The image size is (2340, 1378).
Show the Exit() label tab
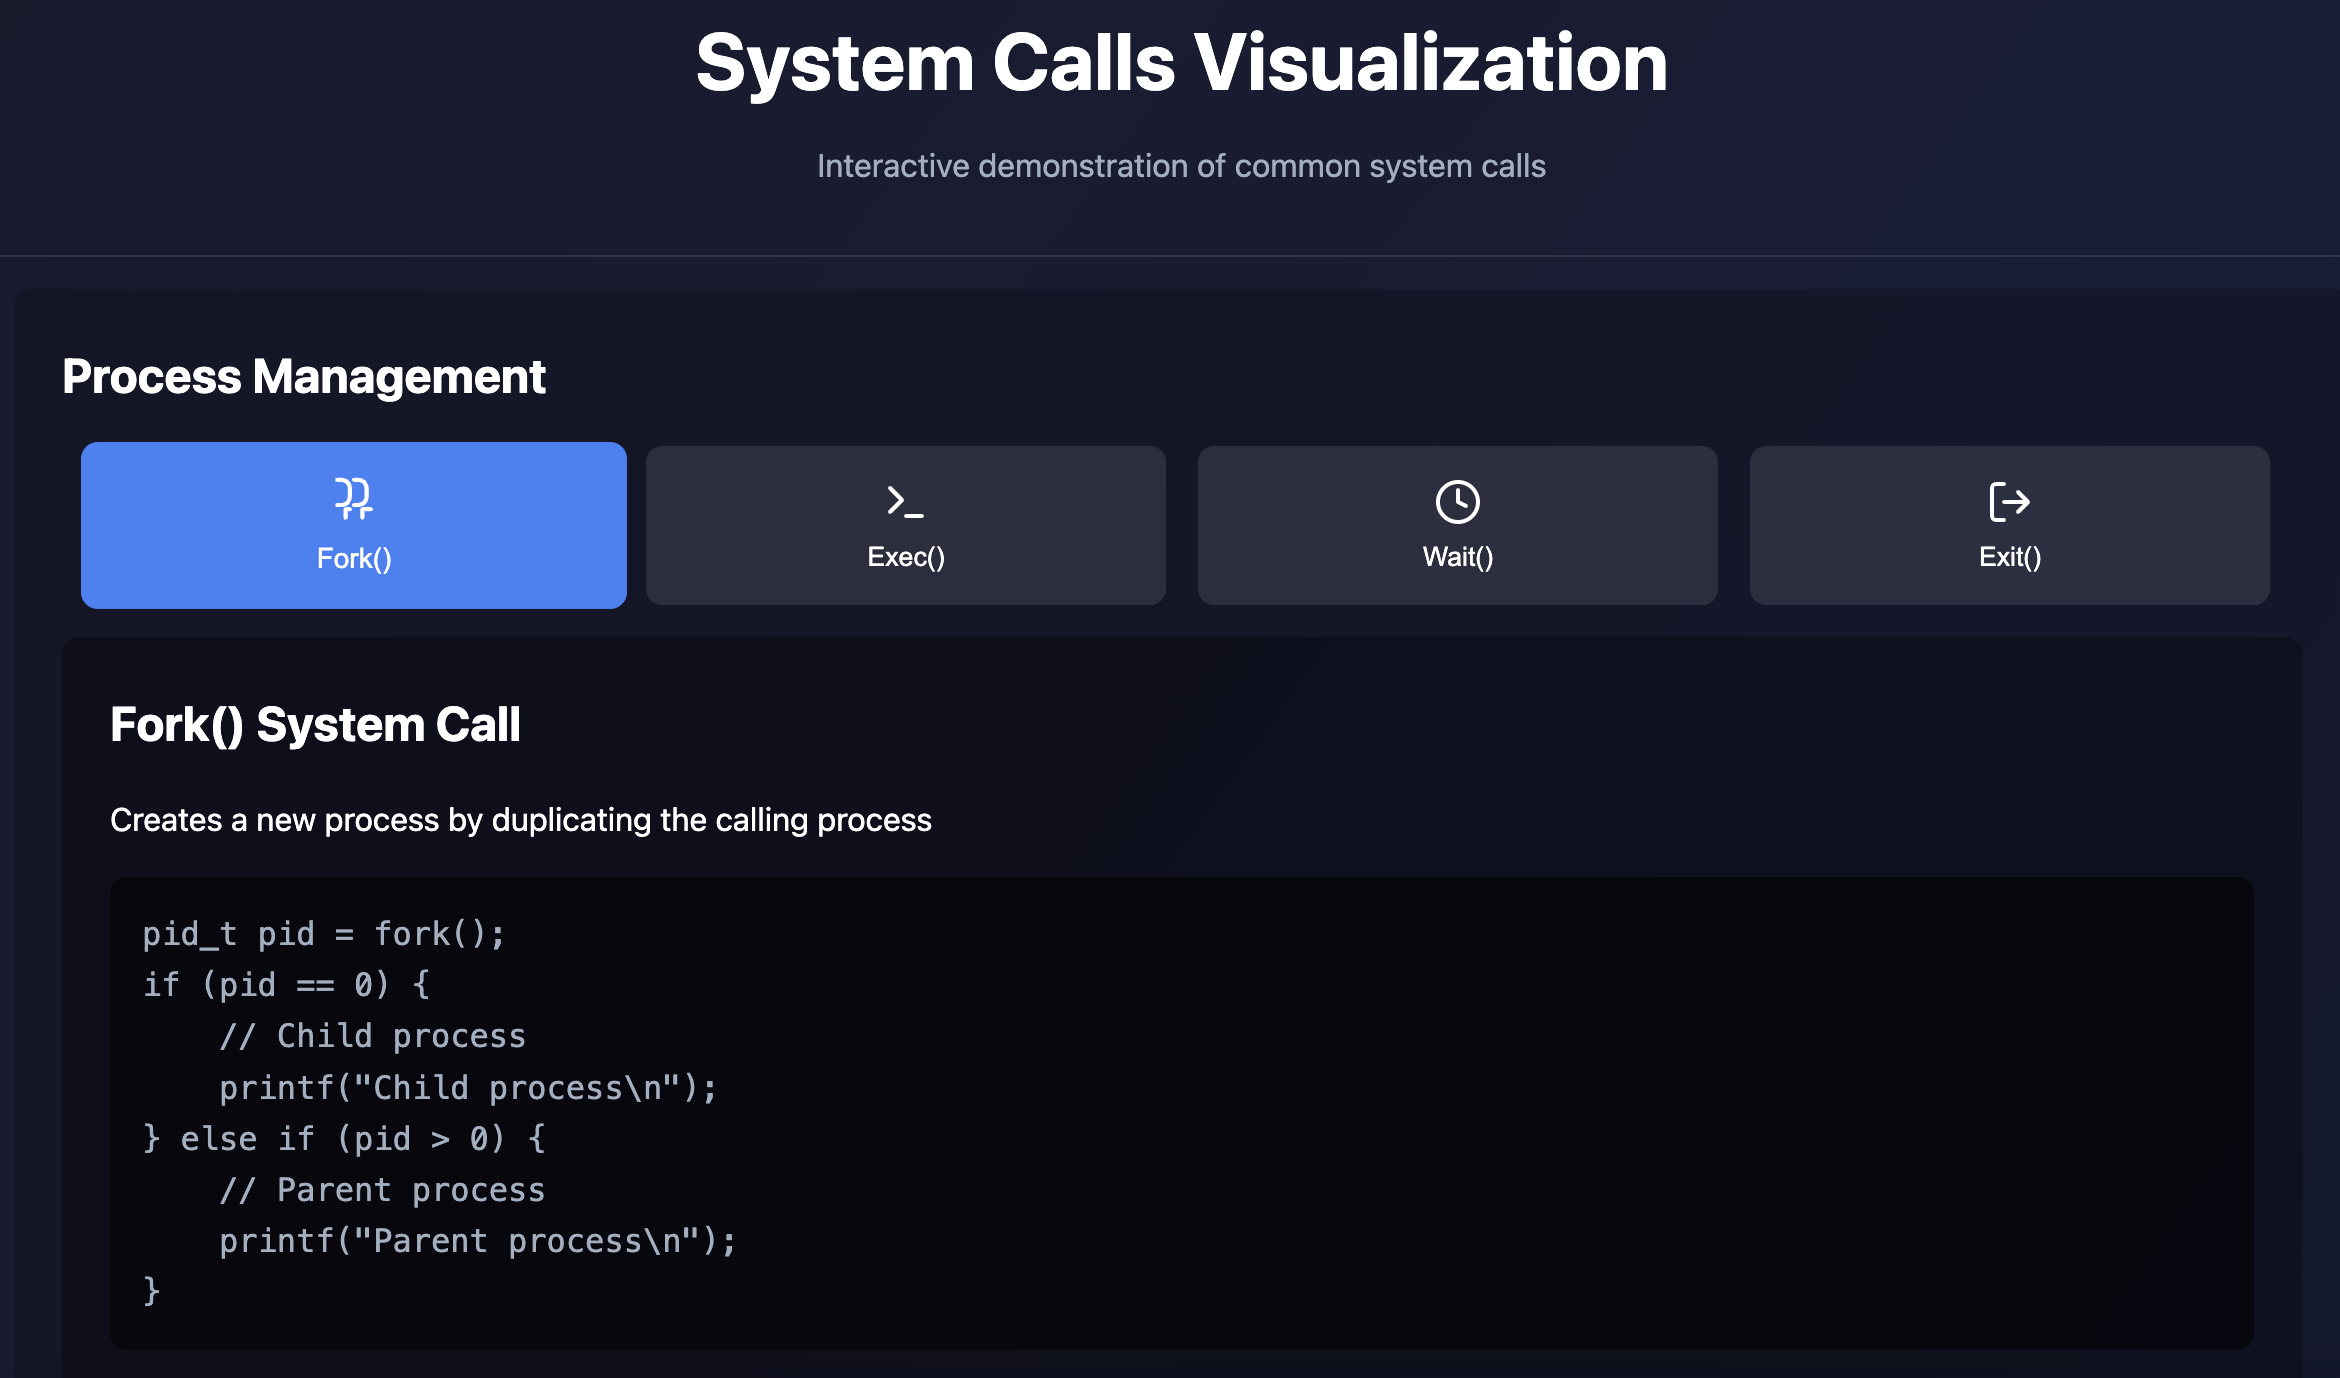click(x=2010, y=557)
